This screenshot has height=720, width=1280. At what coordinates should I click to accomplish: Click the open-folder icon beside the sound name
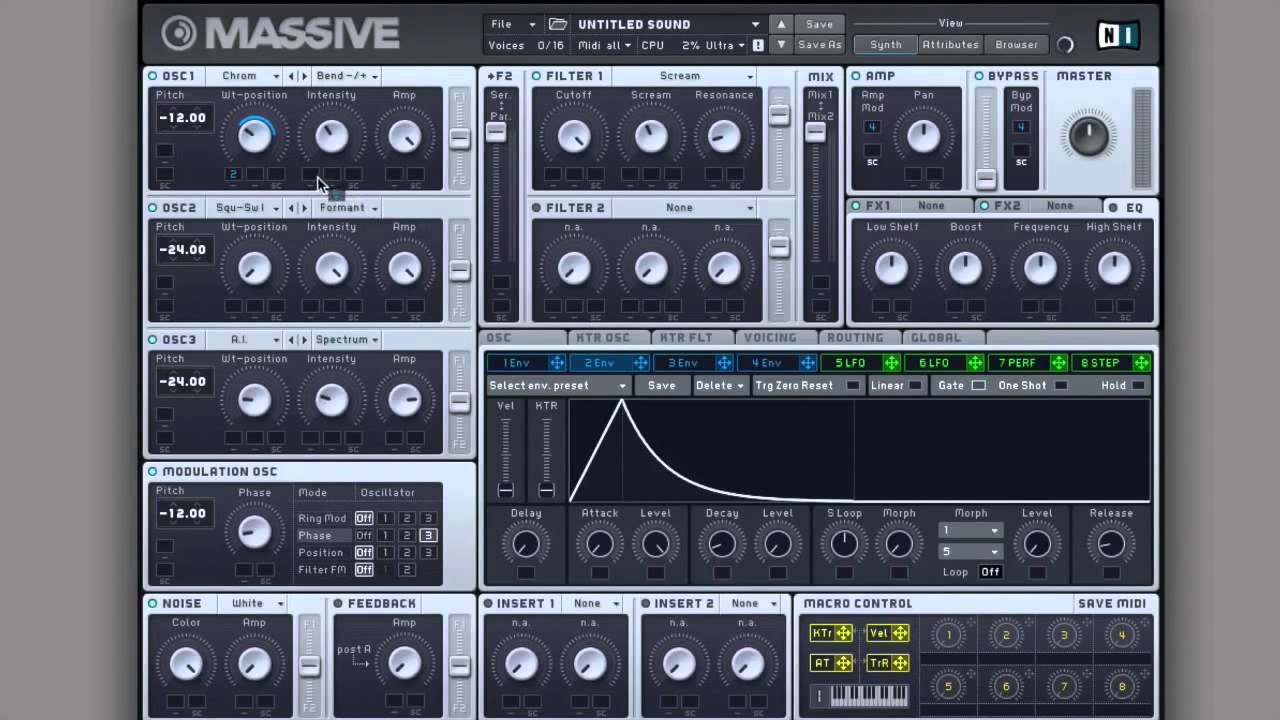coord(557,24)
